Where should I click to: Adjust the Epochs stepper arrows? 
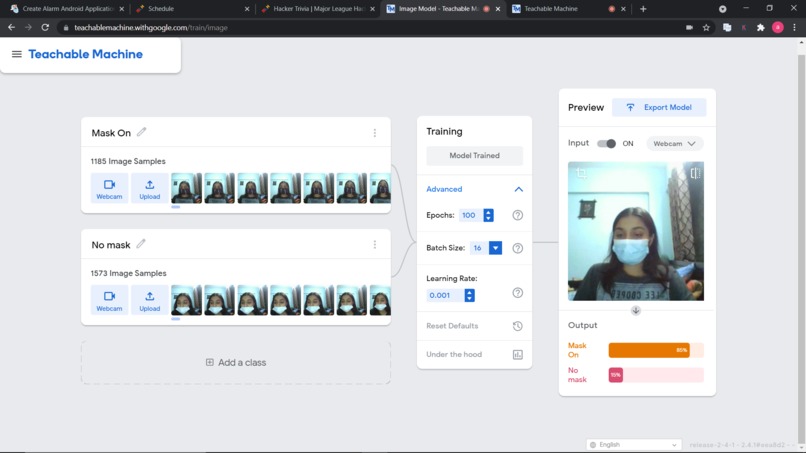point(488,215)
